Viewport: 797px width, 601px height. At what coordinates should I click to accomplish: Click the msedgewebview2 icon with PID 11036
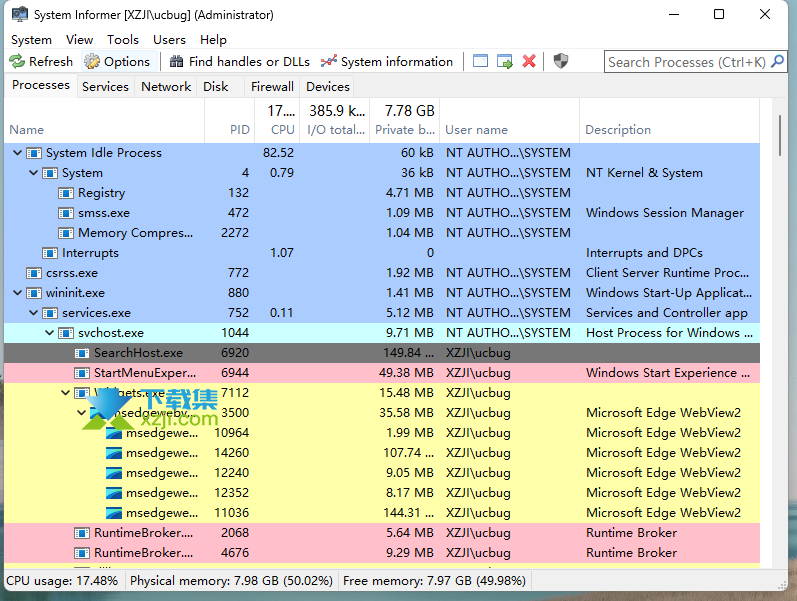point(114,513)
